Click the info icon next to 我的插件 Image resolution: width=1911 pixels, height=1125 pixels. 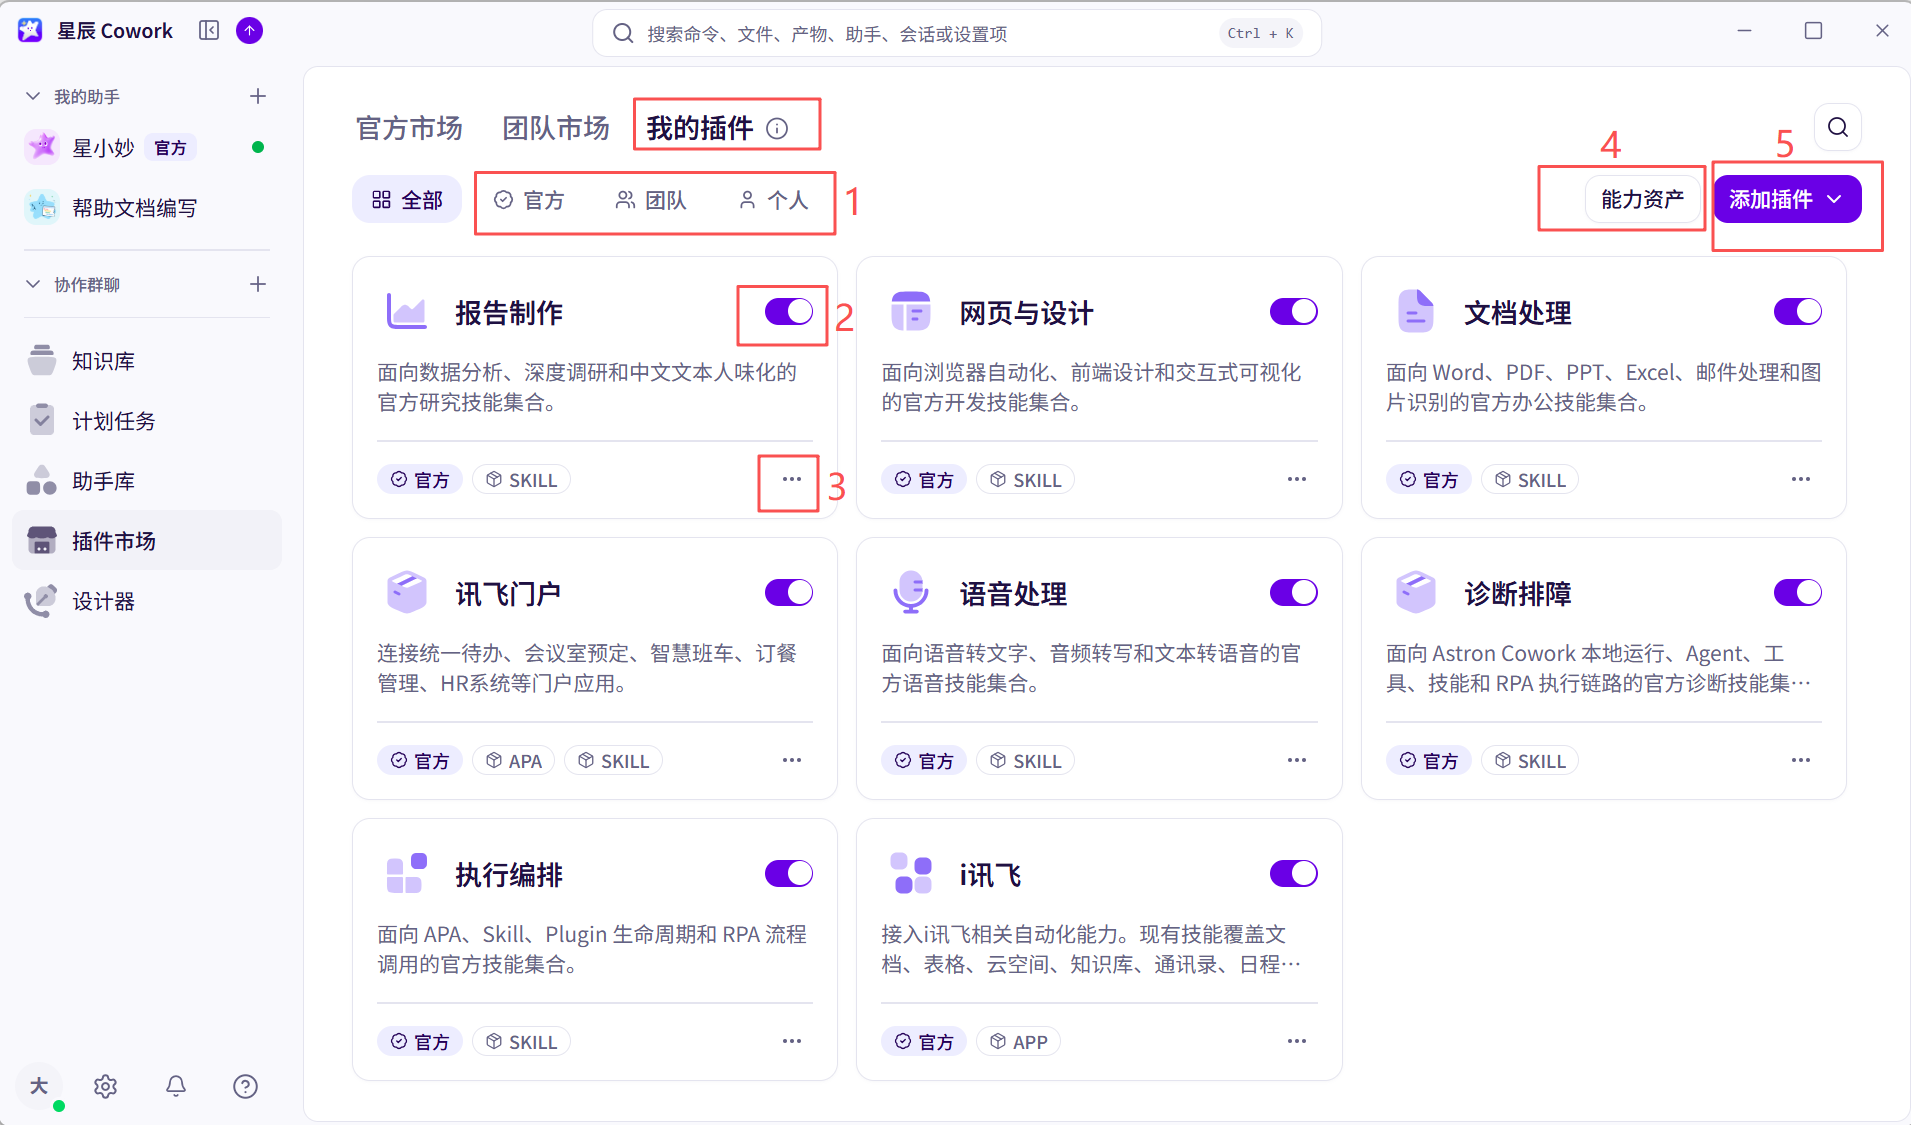tap(777, 128)
